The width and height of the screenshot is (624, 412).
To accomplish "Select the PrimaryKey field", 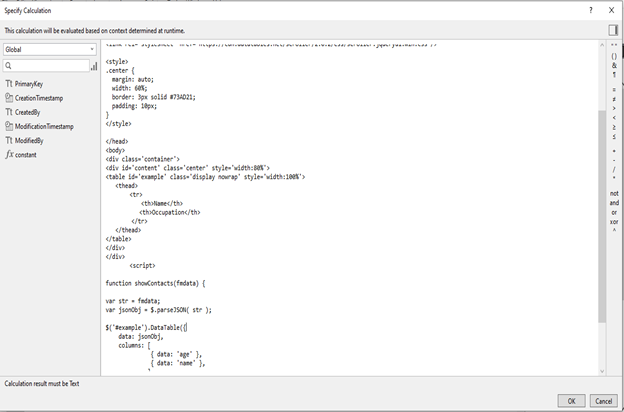I will click(30, 84).
